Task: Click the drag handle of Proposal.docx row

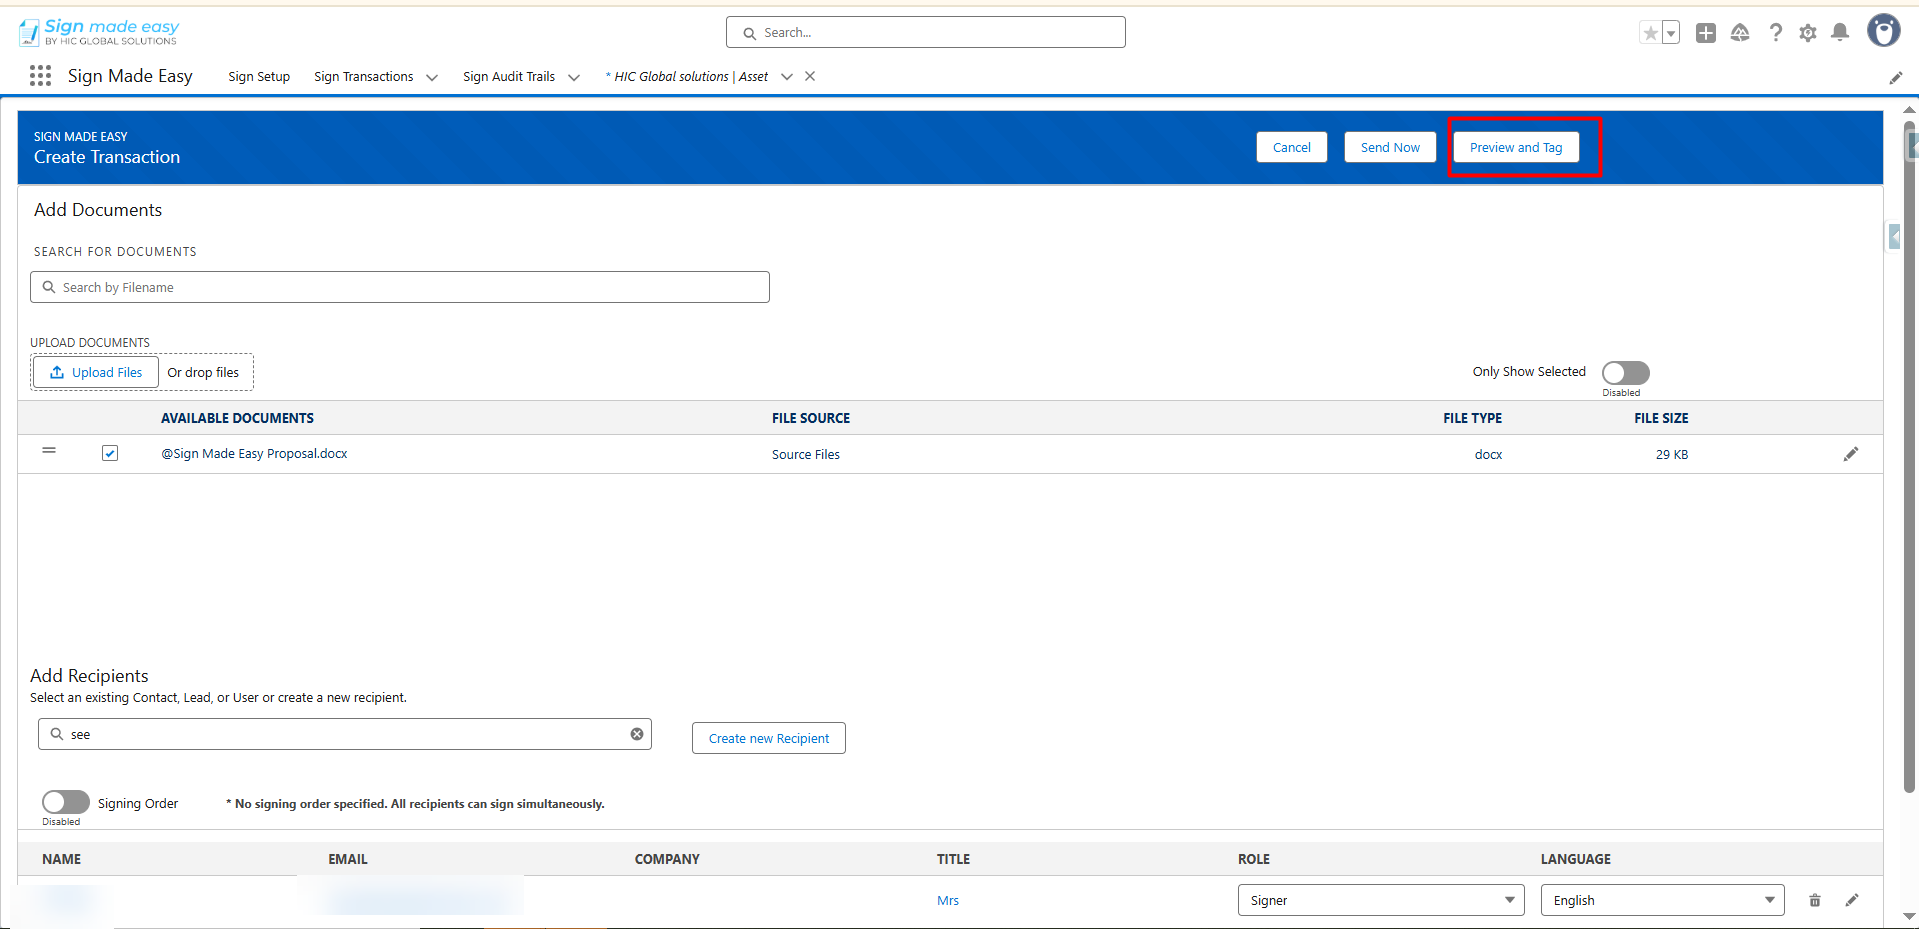Action: (49, 451)
